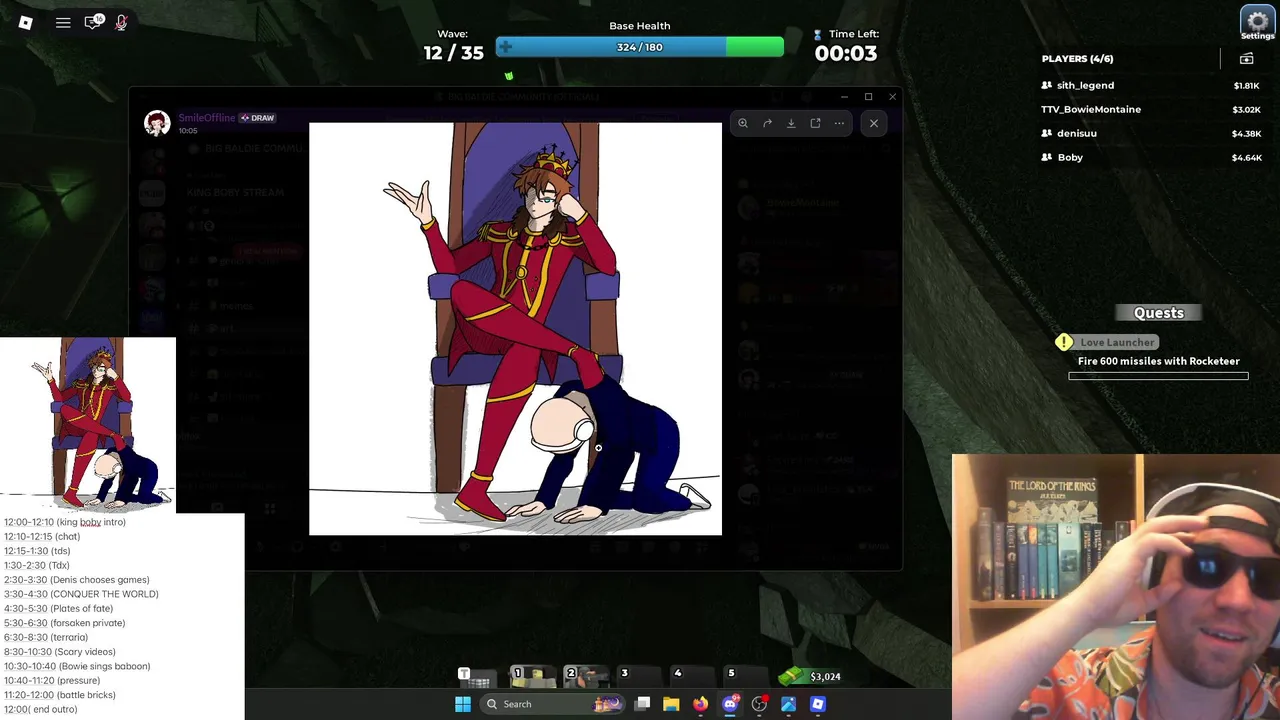
Task: Click schedule line 'Denis chooses games'
Action: point(76,580)
